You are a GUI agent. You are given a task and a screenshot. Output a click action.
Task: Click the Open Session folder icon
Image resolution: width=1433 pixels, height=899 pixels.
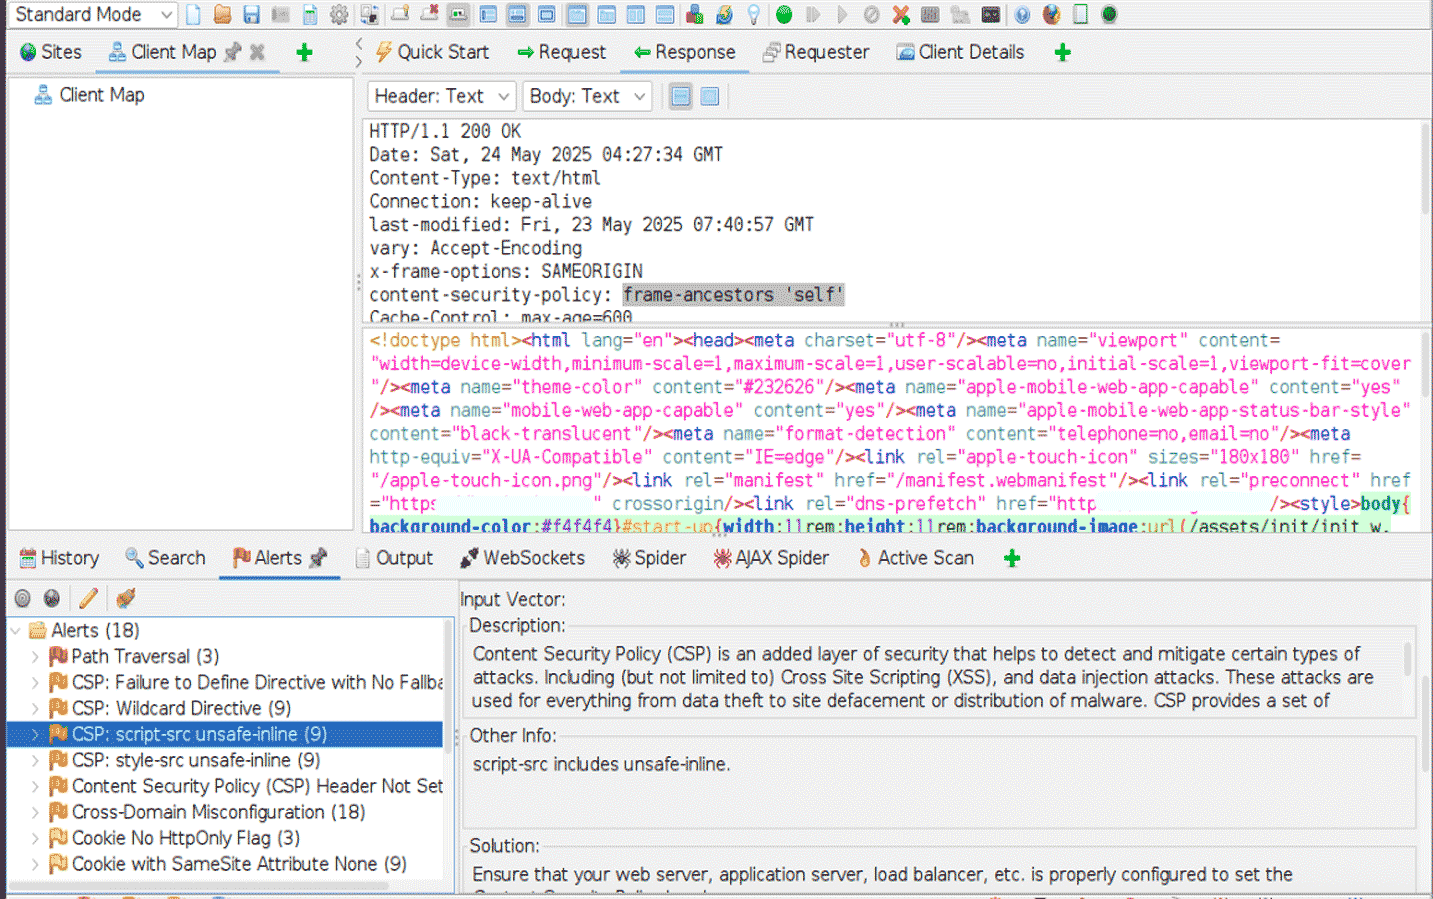coord(222,14)
